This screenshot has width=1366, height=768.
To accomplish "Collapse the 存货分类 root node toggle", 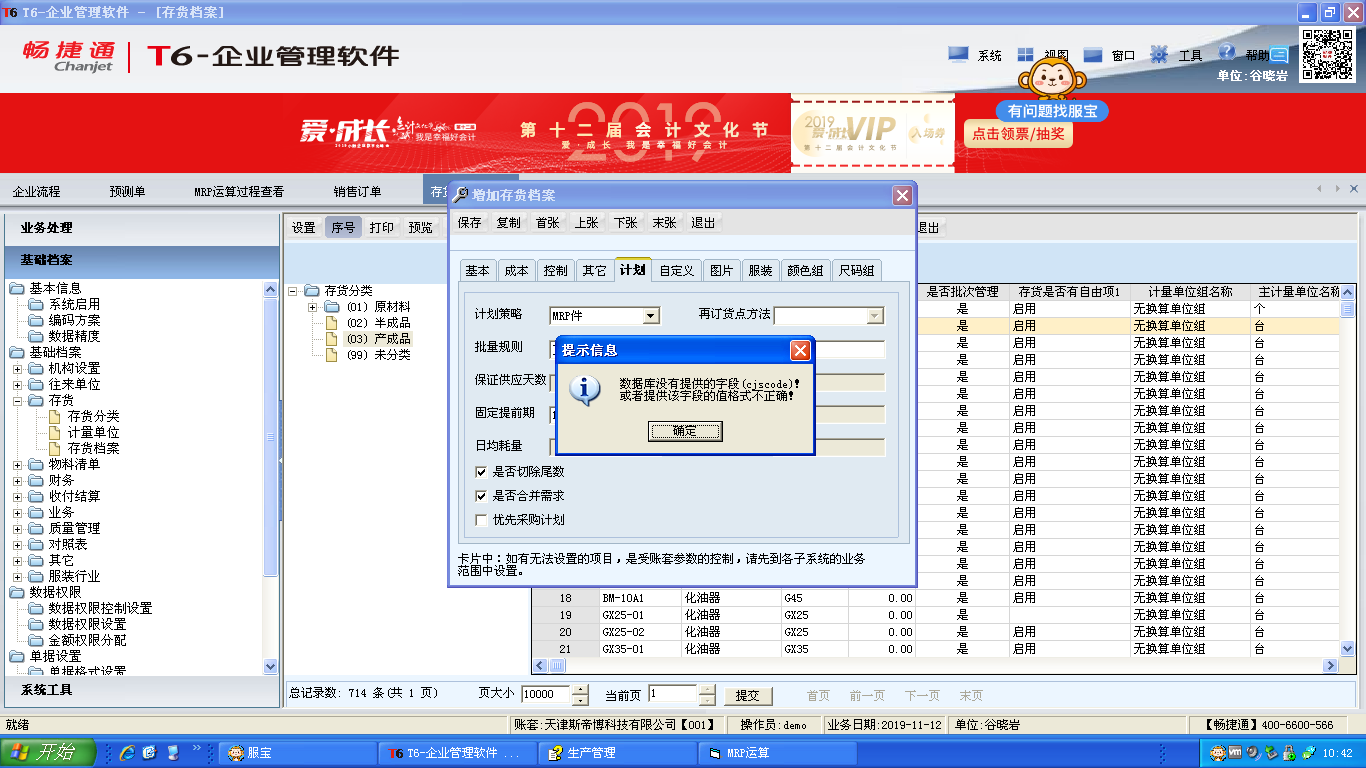I will pyautogui.click(x=293, y=291).
